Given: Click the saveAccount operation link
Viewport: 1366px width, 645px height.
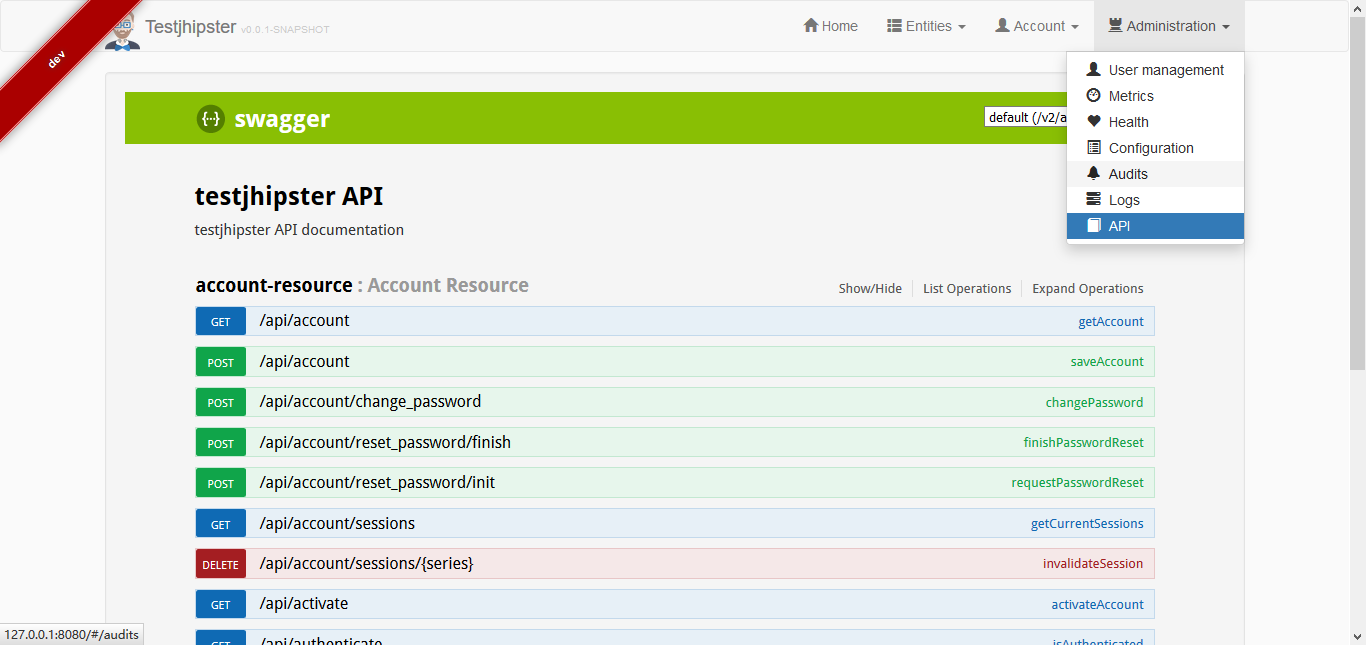Looking at the screenshot, I should tap(1107, 361).
